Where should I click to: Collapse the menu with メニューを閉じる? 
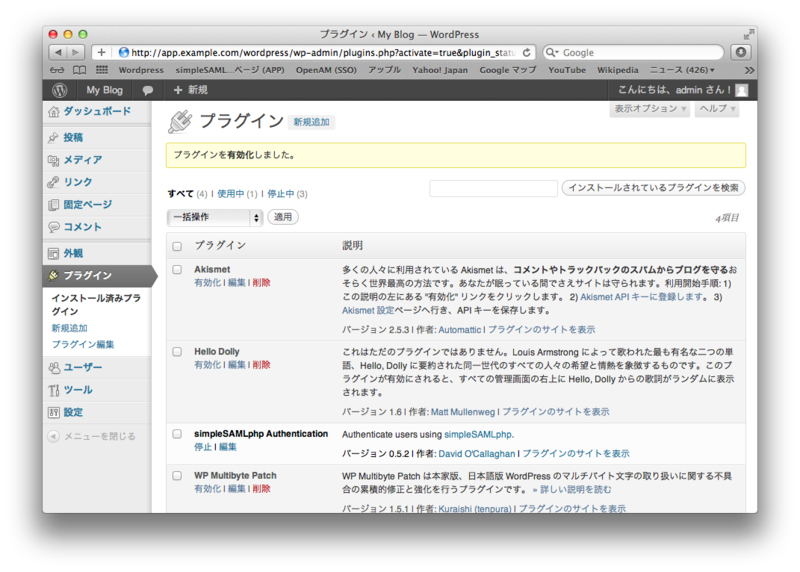click(92, 436)
